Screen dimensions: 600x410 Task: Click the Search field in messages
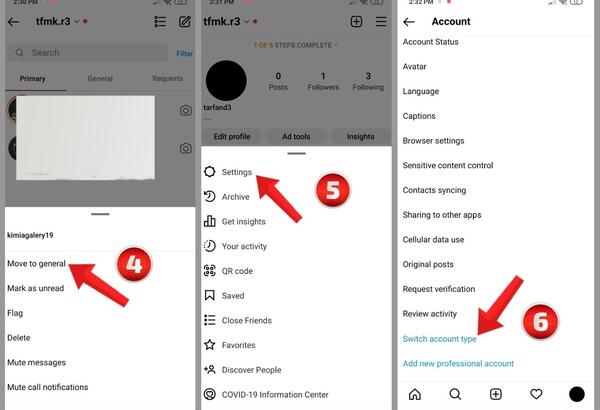coord(88,52)
